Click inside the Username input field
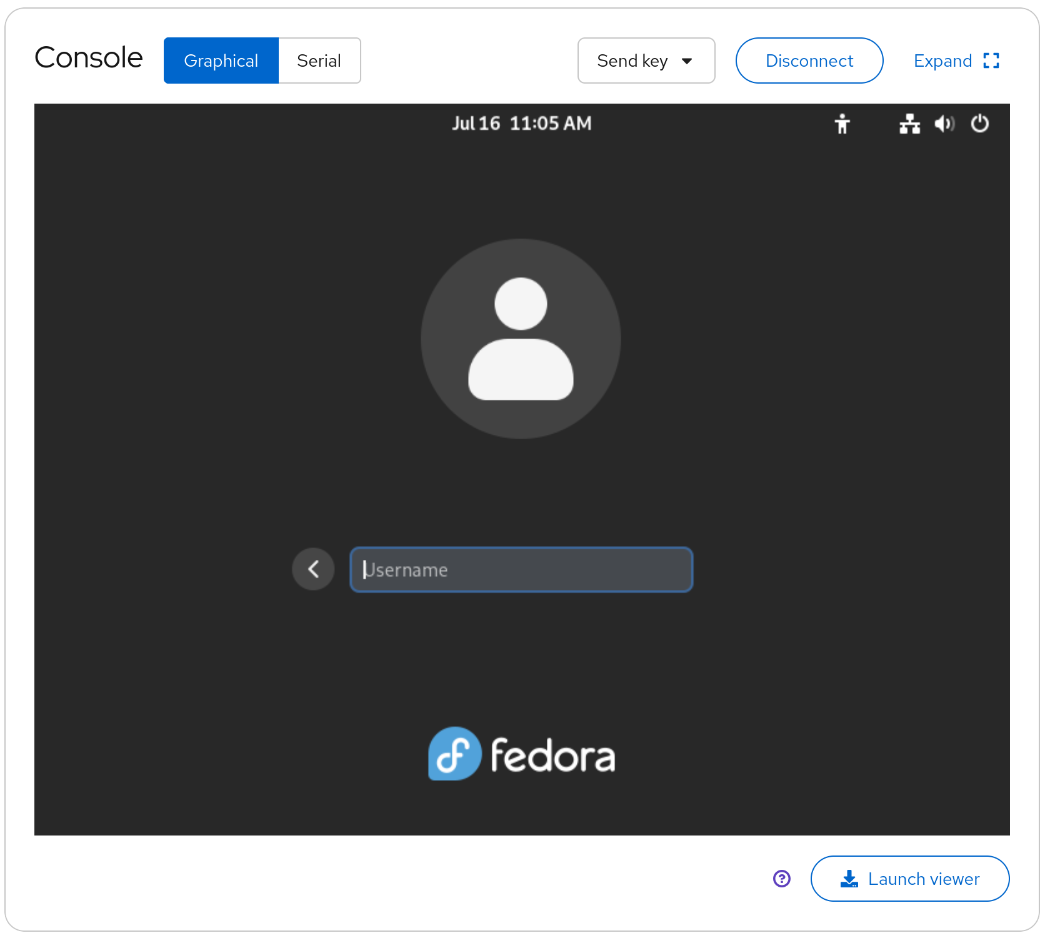 coord(521,569)
